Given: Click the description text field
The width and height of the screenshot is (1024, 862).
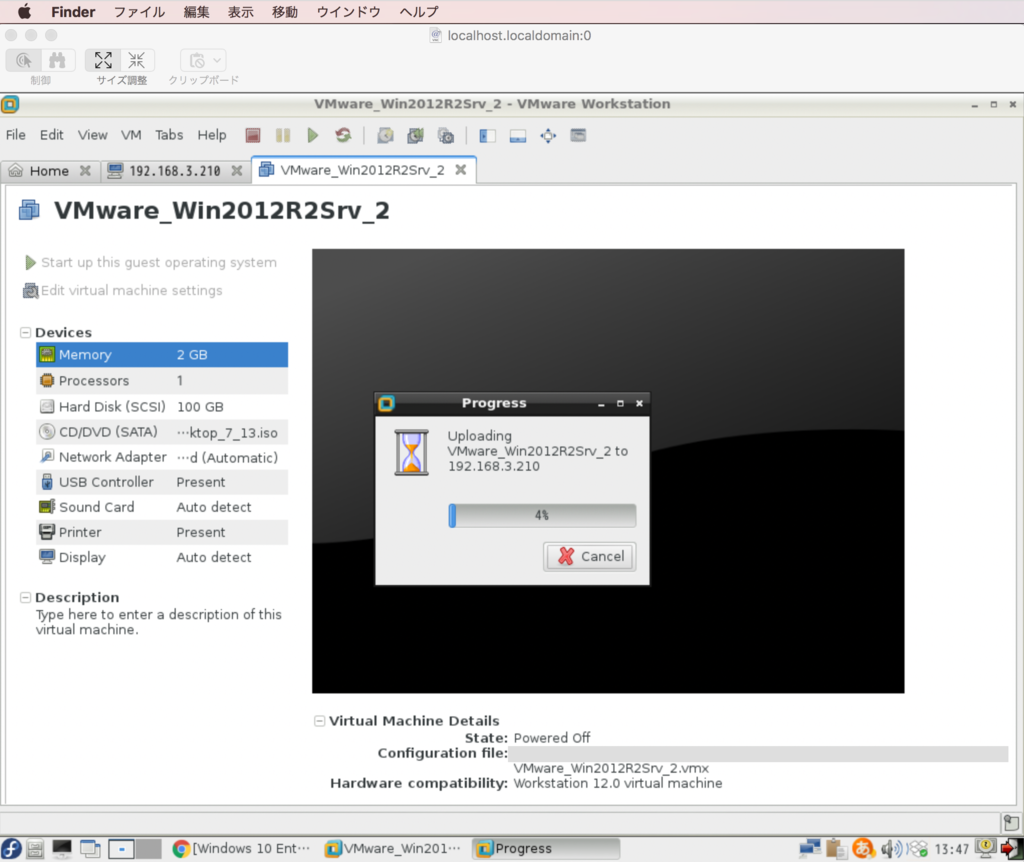Looking at the screenshot, I should pos(159,622).
